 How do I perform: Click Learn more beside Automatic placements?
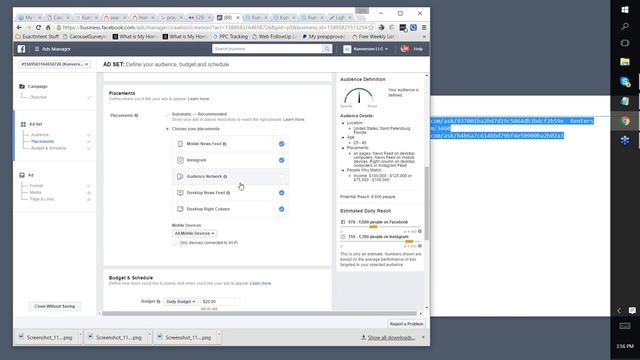pos(293,120)
